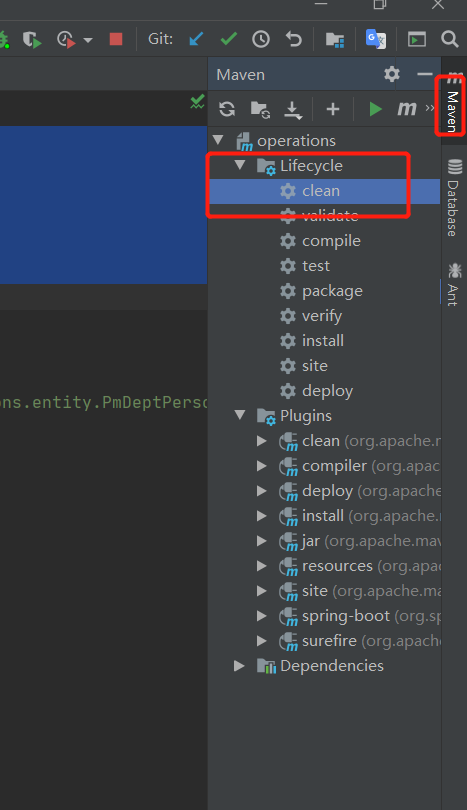
Task: Select the resources plugin row
Action: coord(324,566)
